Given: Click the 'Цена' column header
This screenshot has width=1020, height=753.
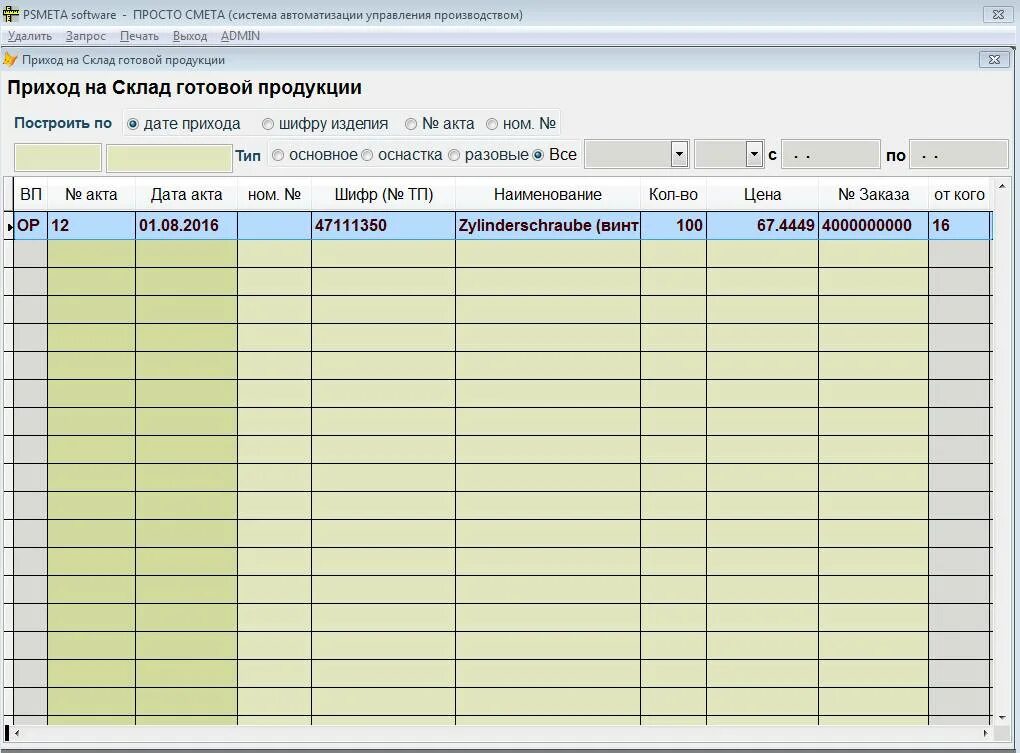Looking at the screenshot, I should (762, 194).
